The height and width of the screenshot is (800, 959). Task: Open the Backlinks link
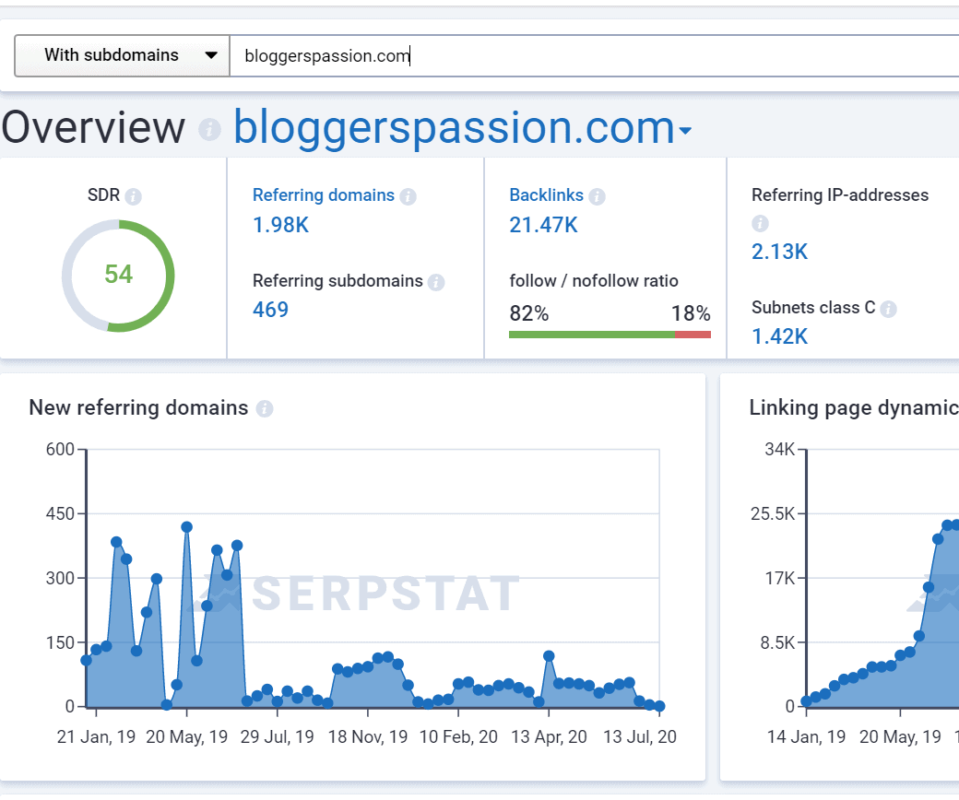(546, 195)
